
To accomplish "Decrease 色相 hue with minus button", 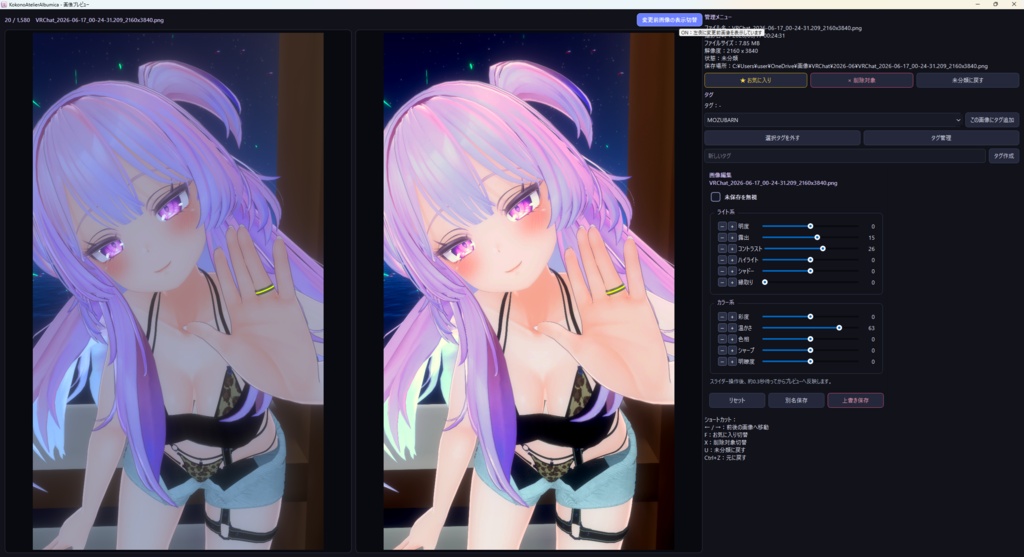I will [722, 339].
